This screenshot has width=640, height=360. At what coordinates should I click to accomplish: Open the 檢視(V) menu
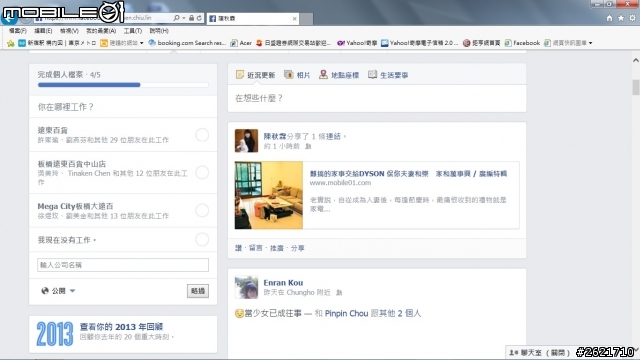(x=69, y=31)
